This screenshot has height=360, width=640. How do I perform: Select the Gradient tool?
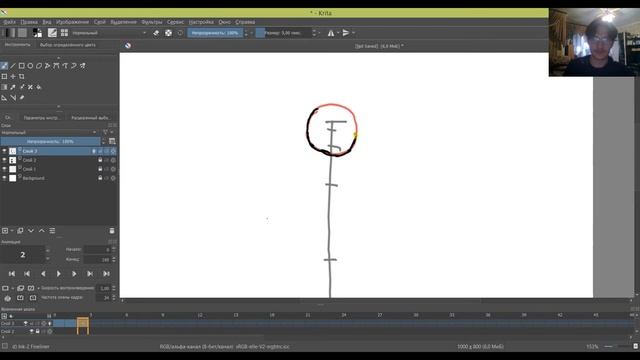[4, 87]
